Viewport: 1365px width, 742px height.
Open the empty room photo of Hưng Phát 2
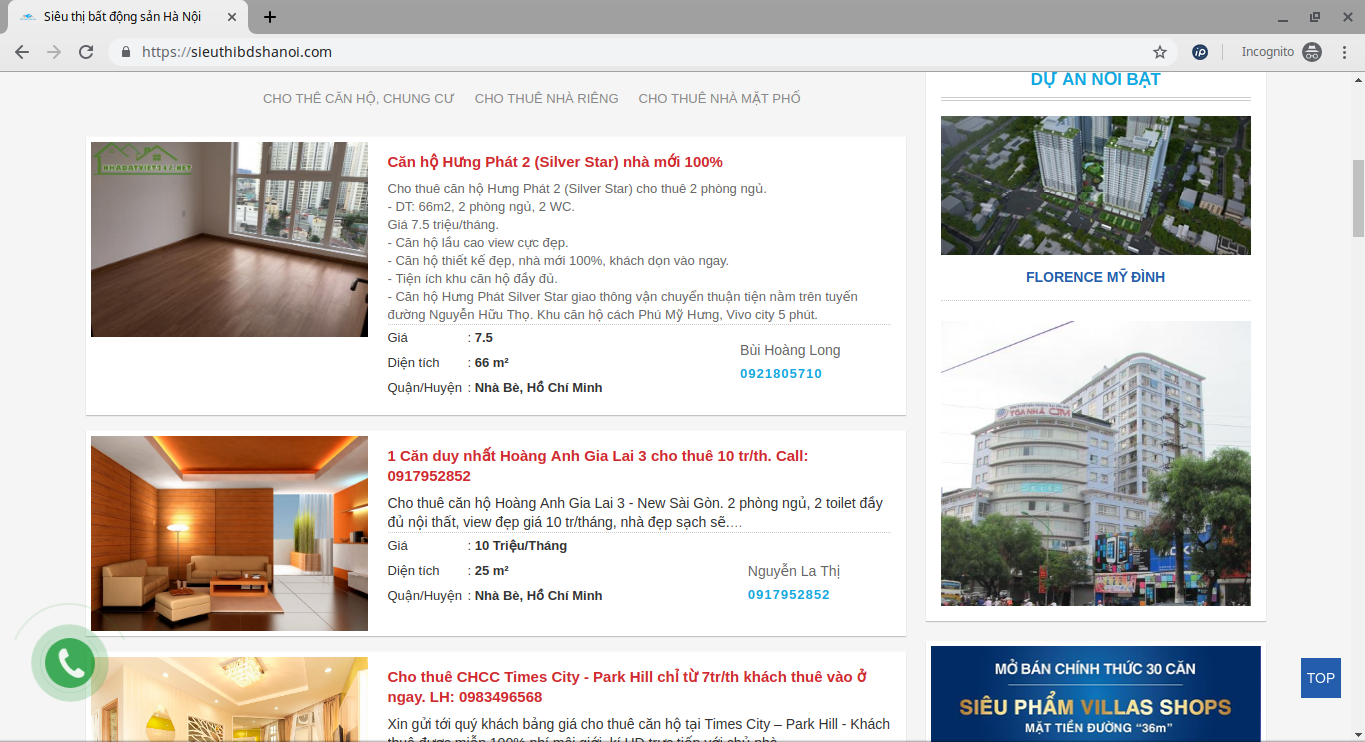click(x=229, y=240)
